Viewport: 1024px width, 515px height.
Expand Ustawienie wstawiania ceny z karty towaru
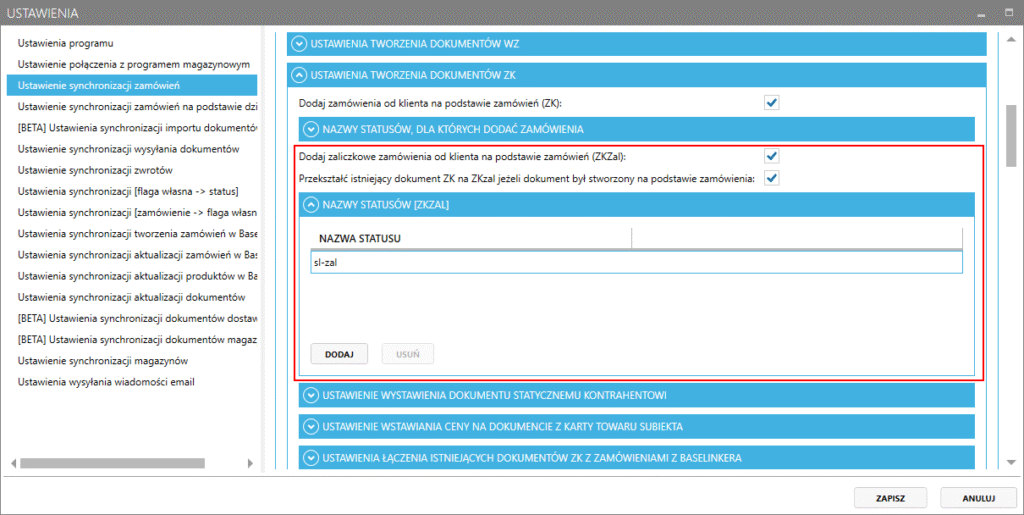click(309, 426)
